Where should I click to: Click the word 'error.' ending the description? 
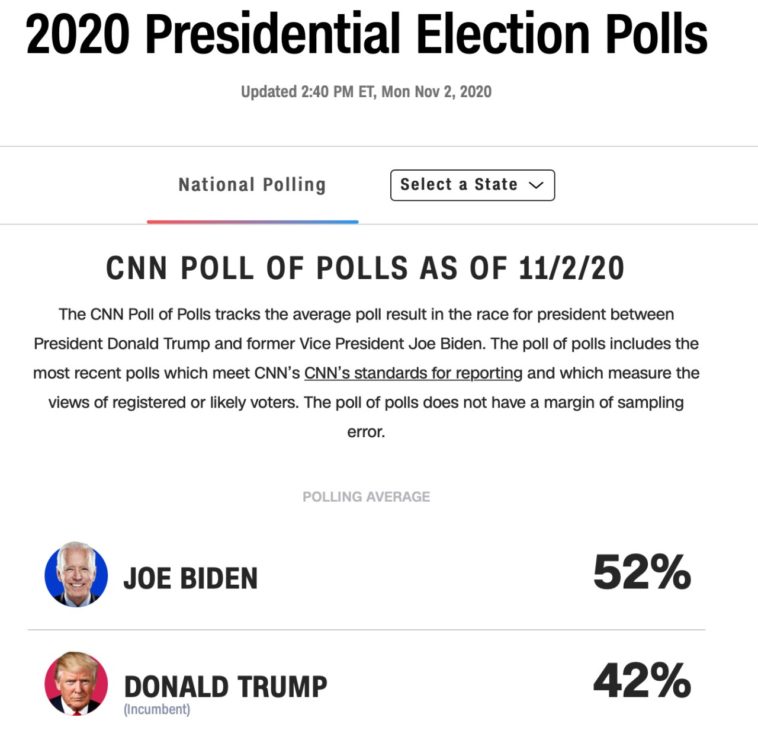pos(366,433)
